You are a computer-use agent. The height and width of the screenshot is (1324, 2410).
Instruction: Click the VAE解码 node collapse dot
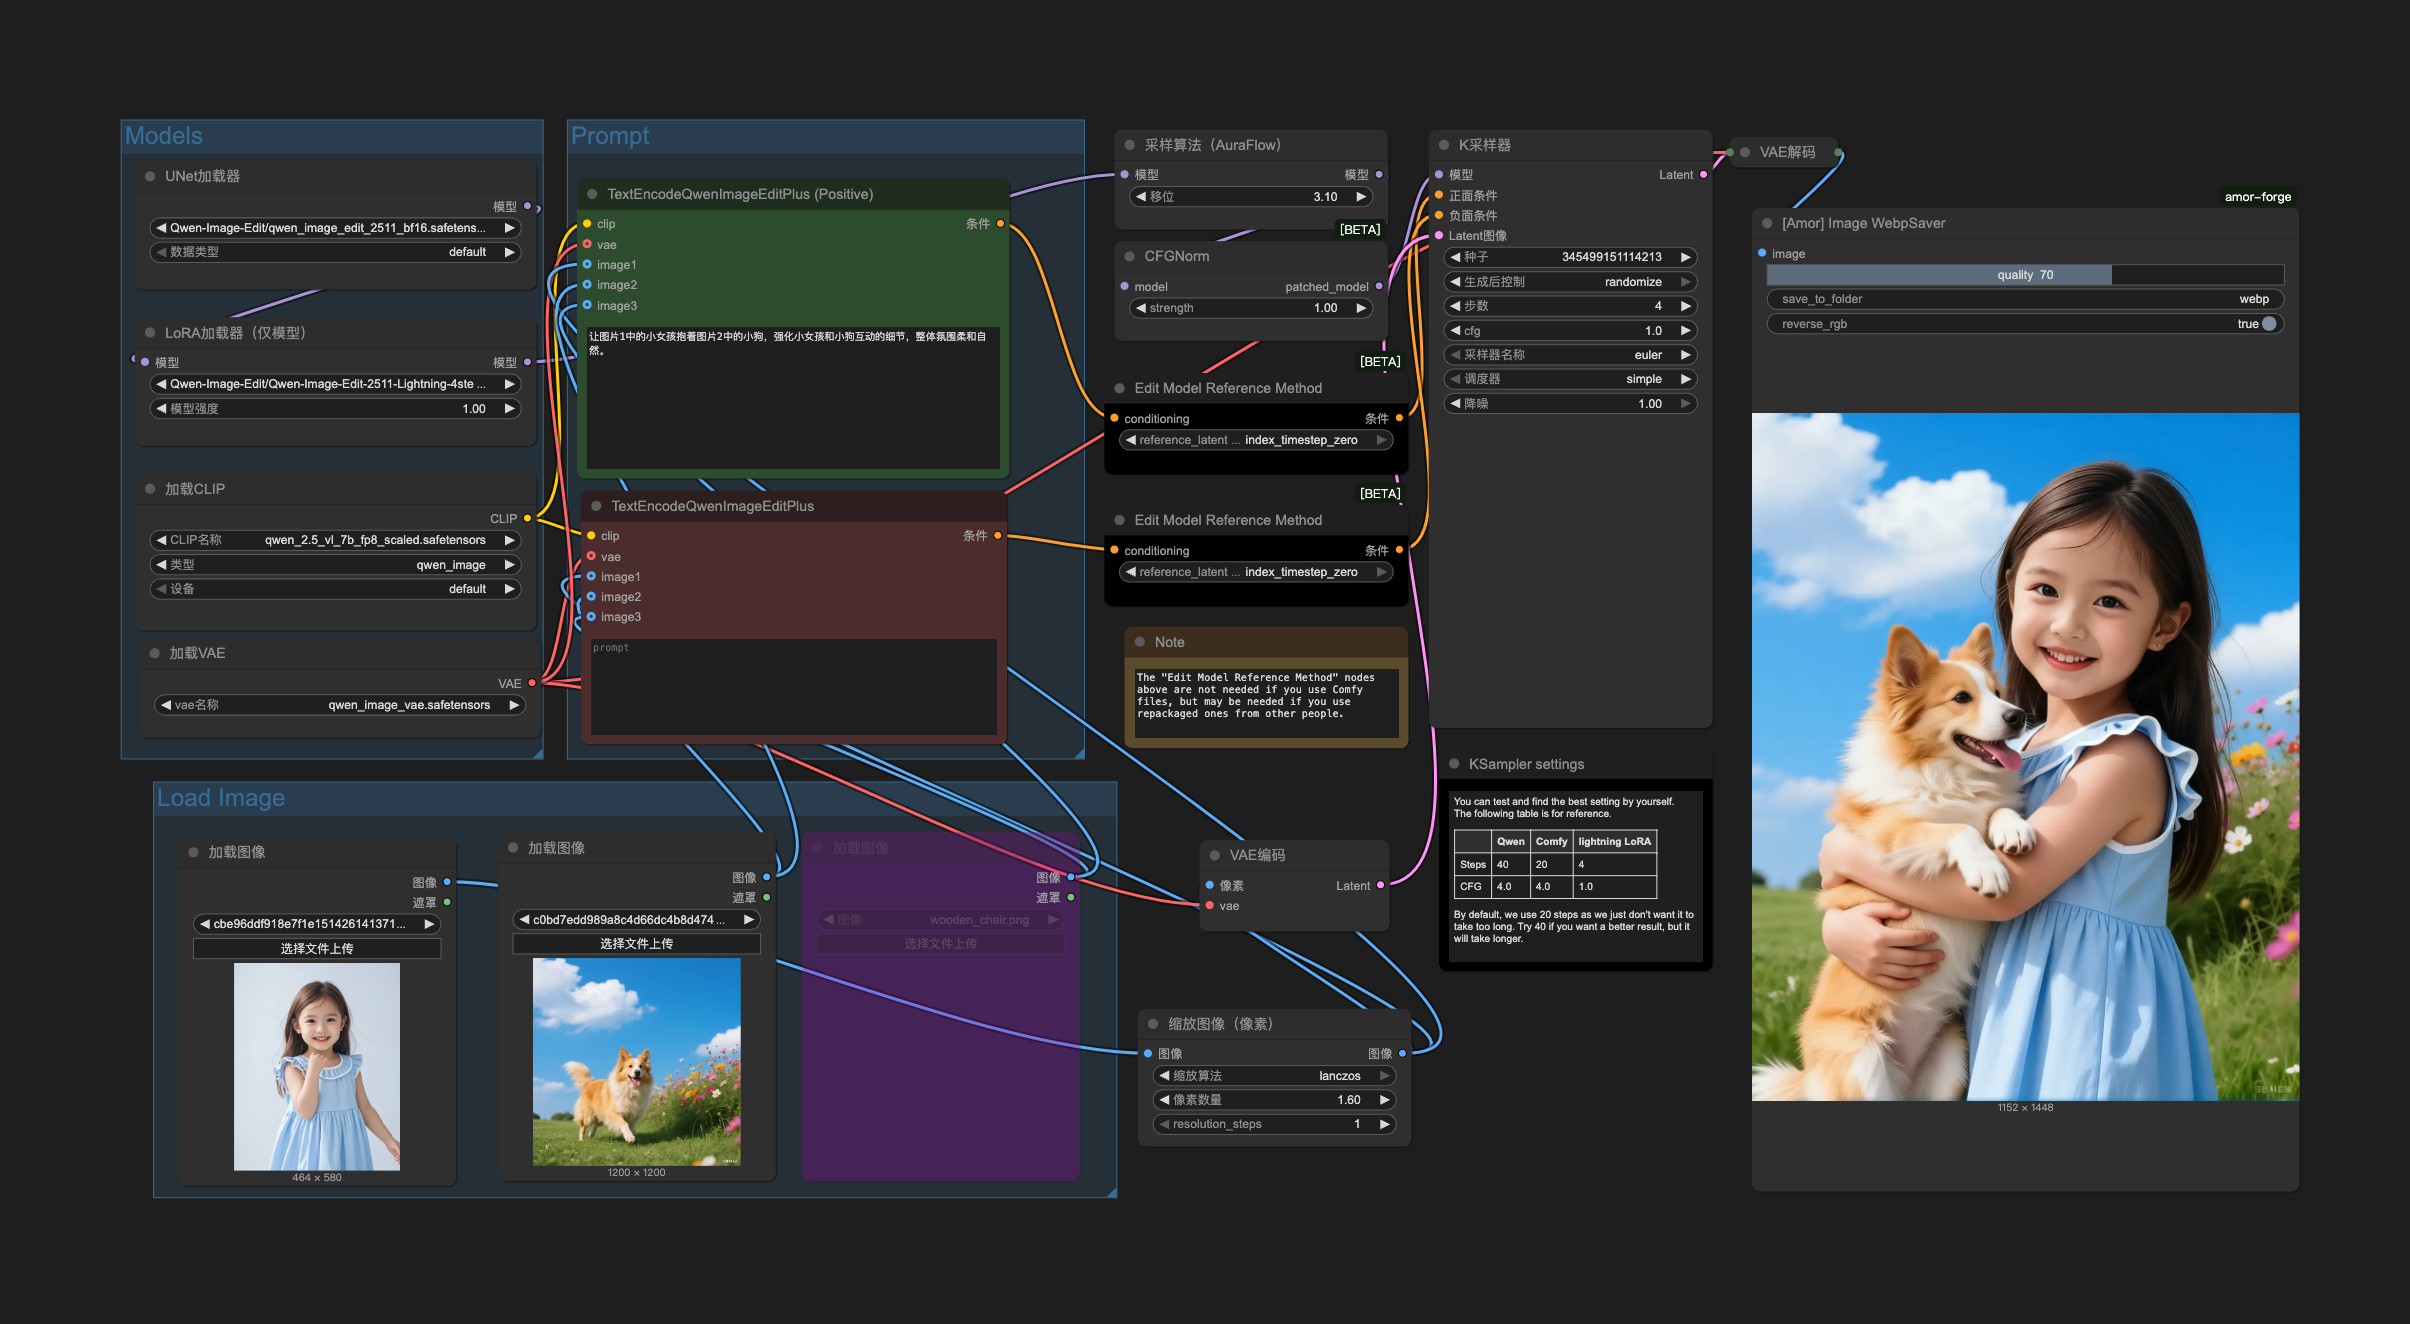click(1744, 152)
